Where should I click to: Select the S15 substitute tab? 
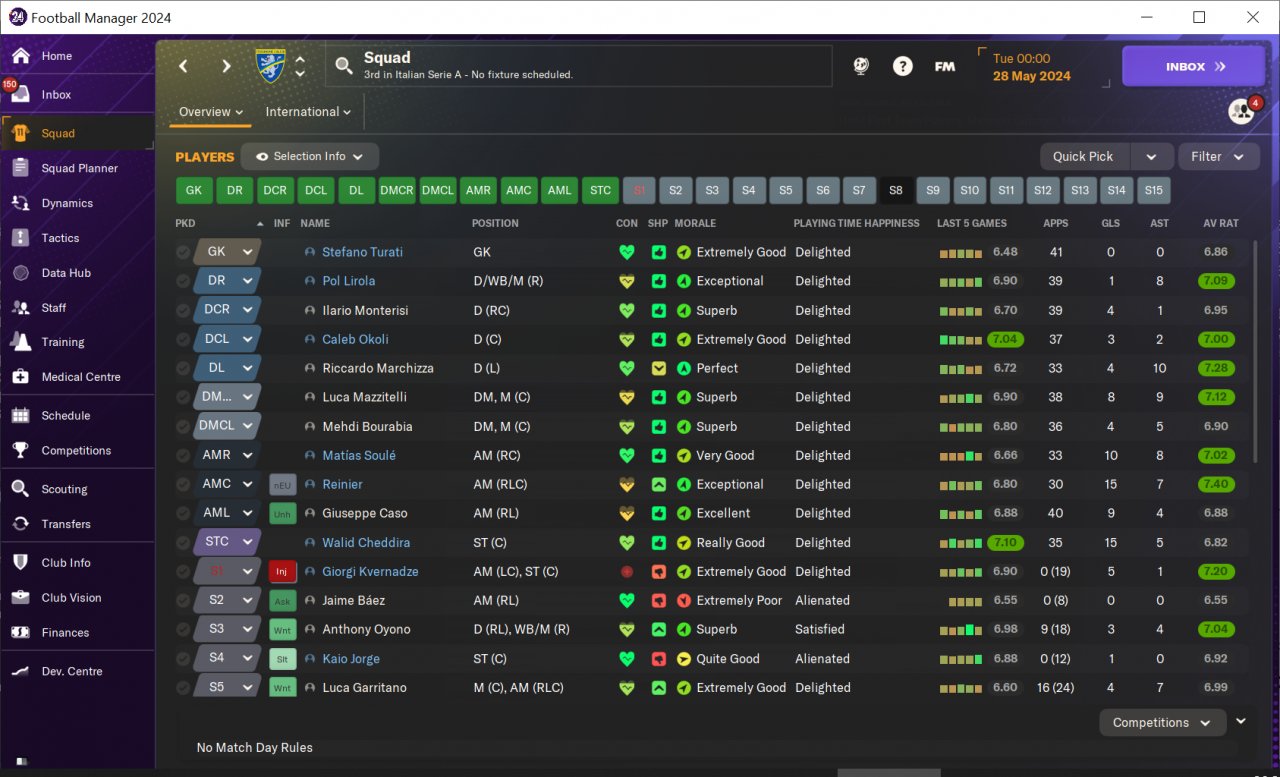1154,190
